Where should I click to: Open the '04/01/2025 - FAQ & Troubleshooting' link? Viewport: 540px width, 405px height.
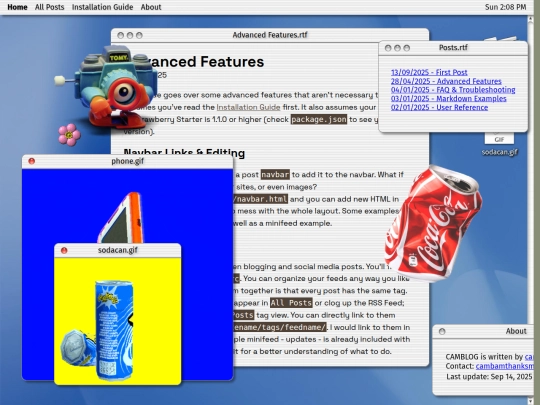[453, 90]
